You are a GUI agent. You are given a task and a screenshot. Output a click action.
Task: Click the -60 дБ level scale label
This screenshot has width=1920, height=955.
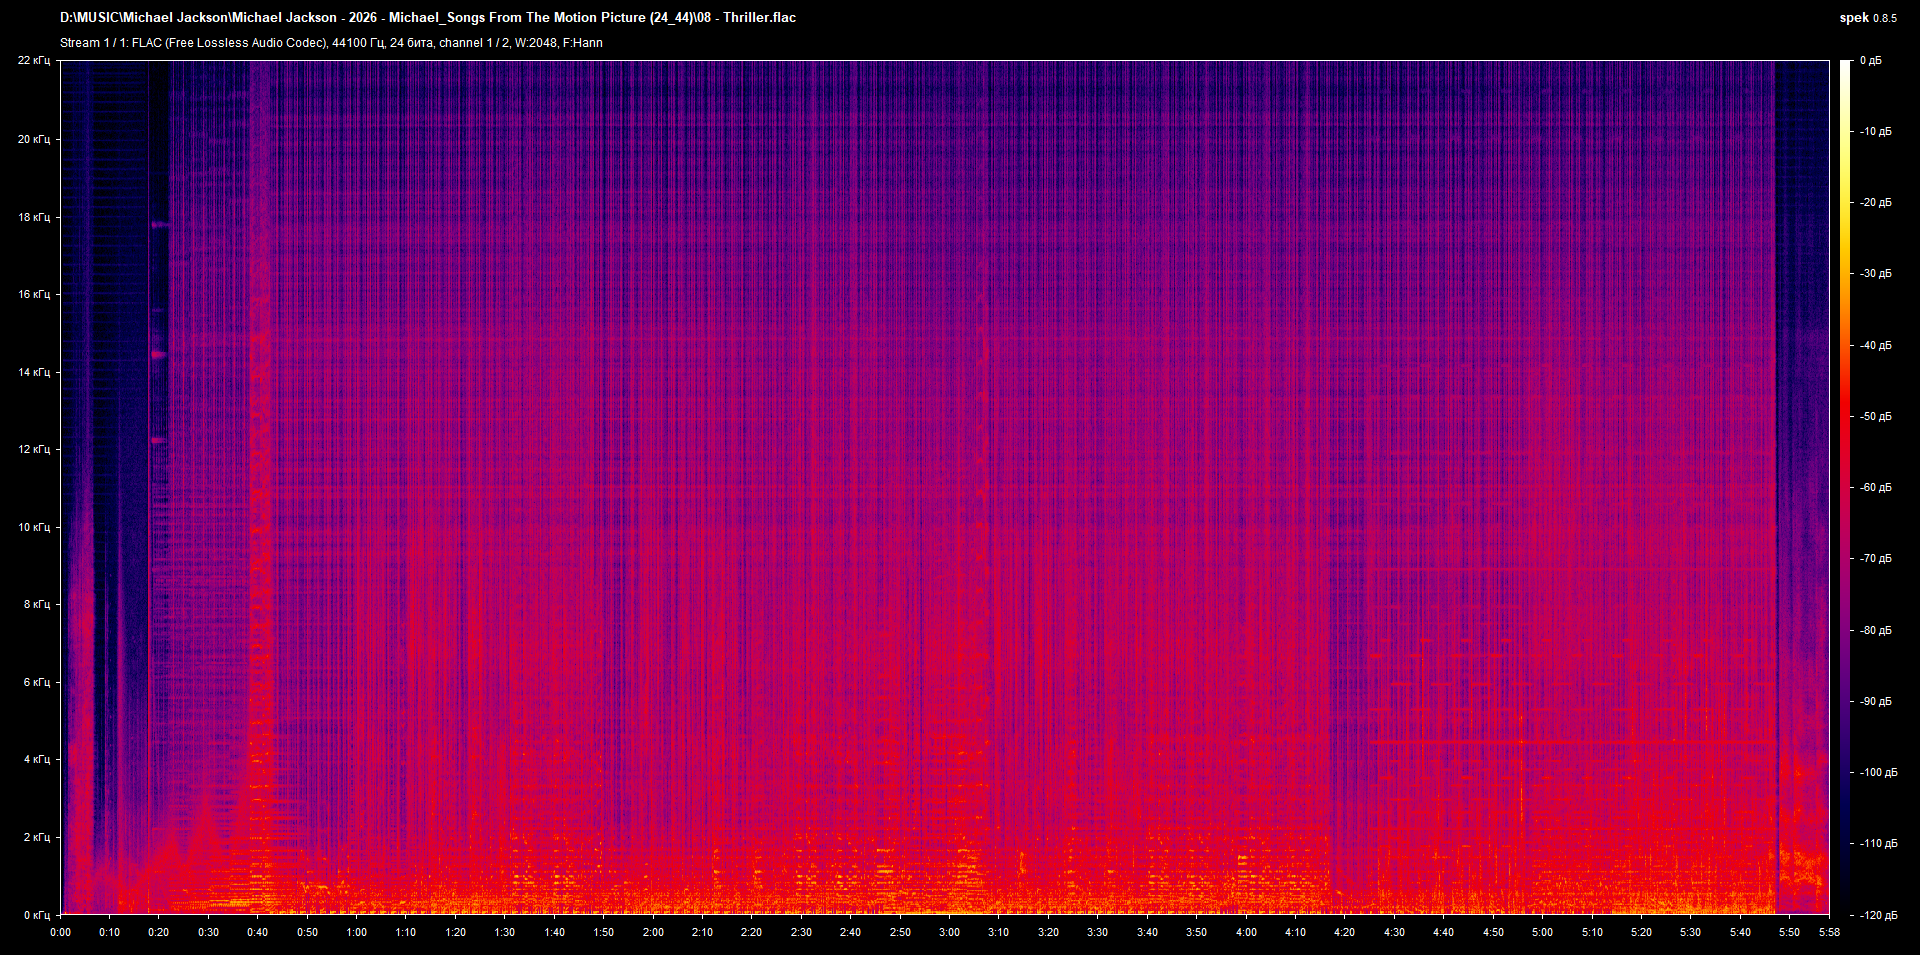[1874, 487]
